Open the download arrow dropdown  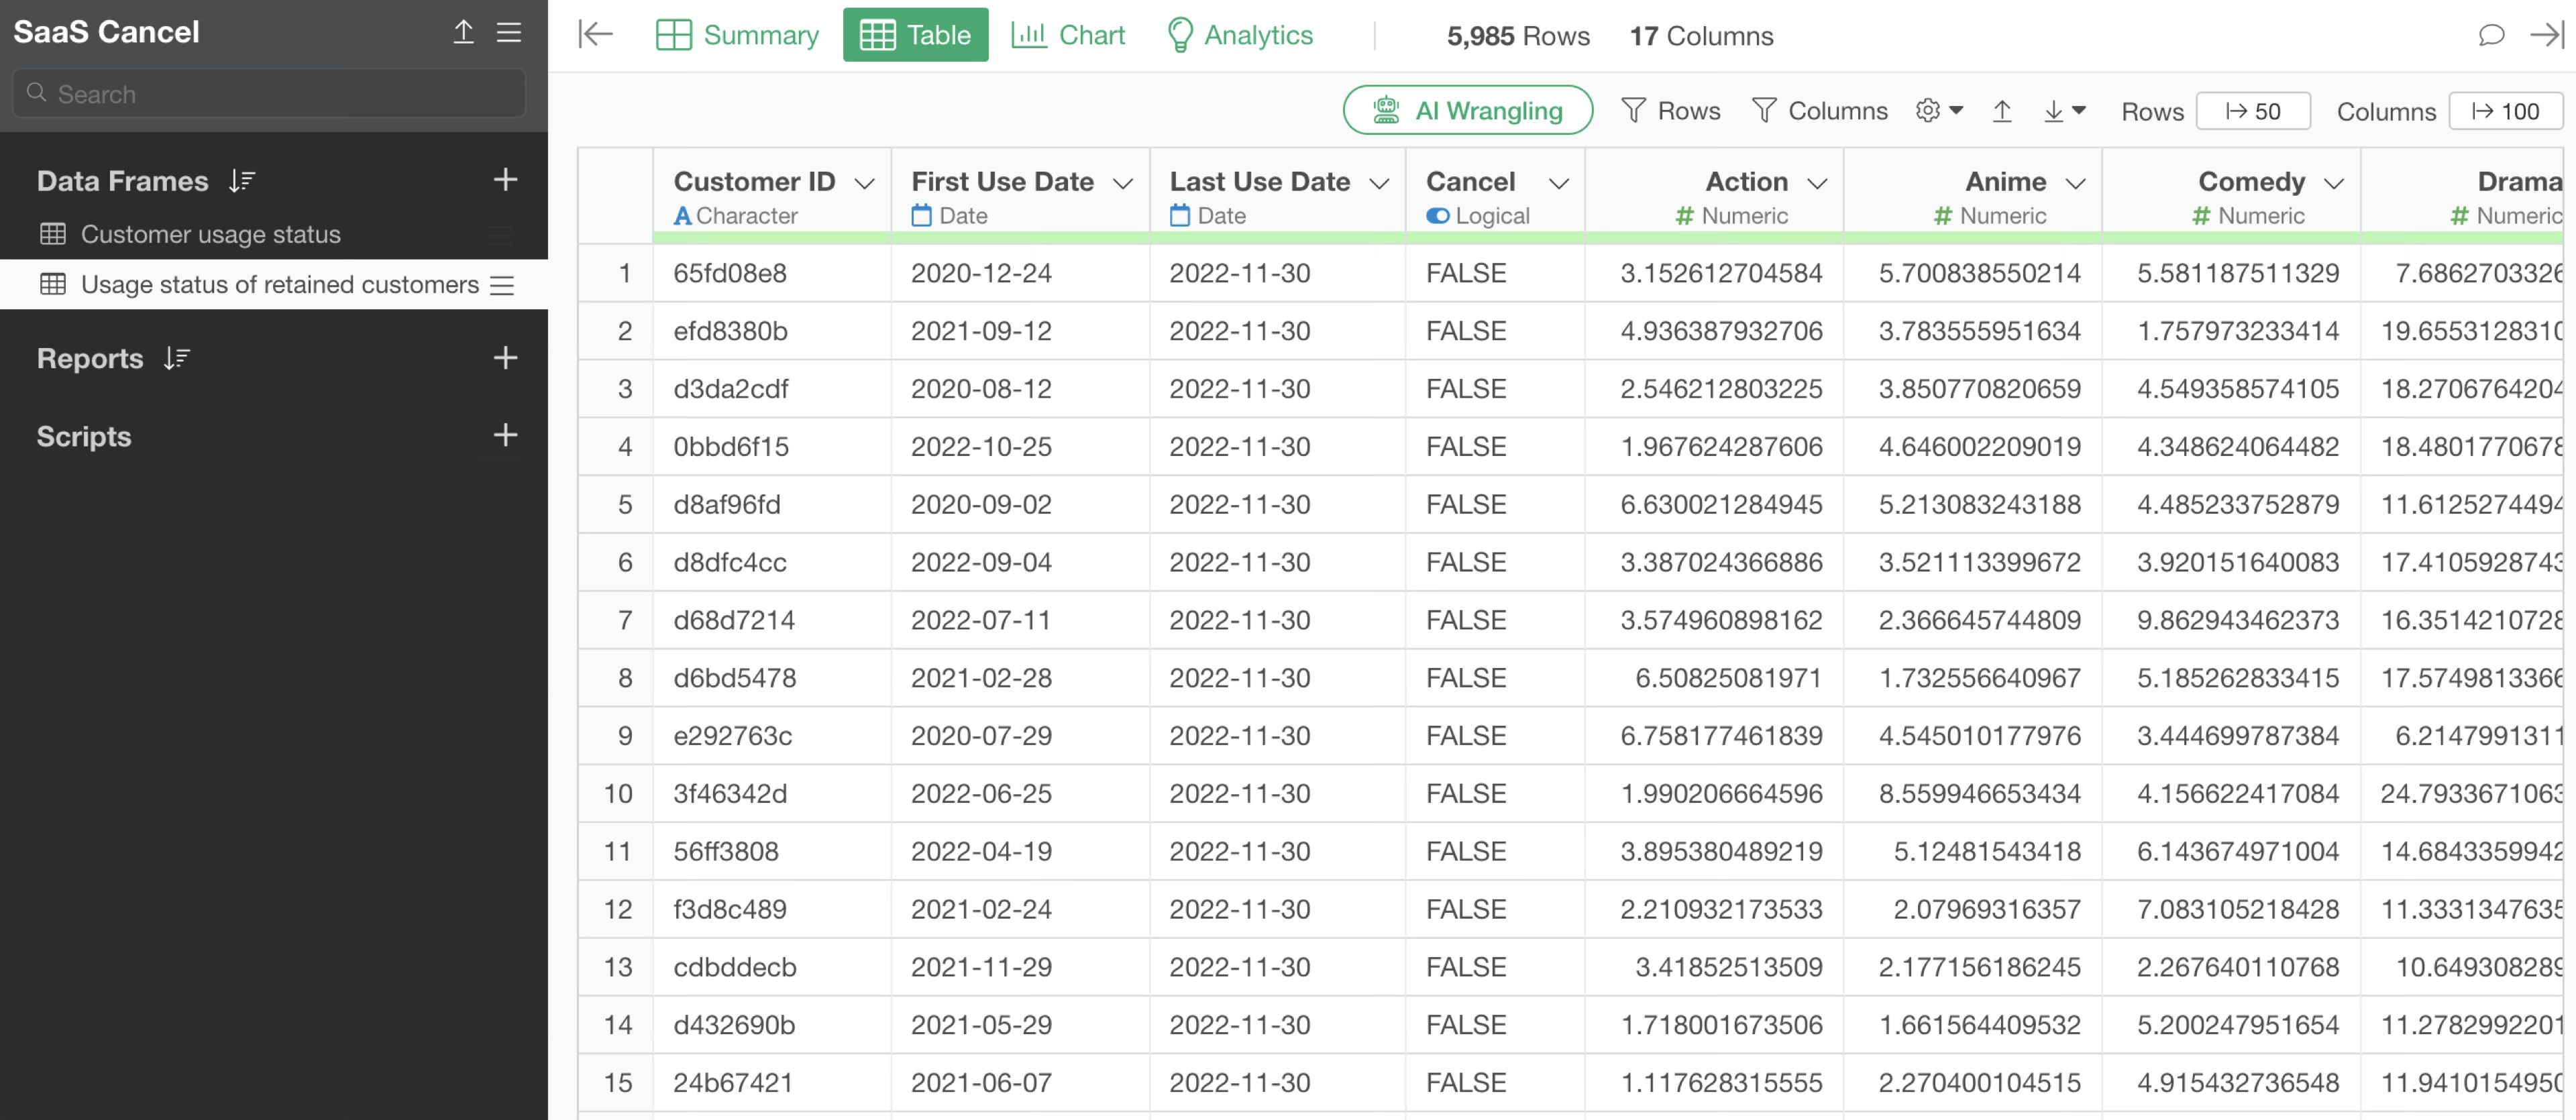(2064, 111)
